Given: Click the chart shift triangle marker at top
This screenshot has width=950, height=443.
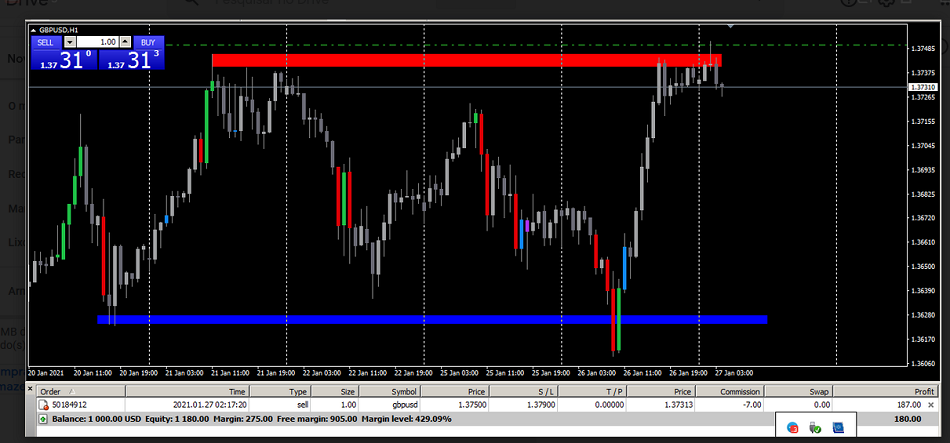Looking at the screenshot, I should tap(731, 24).
